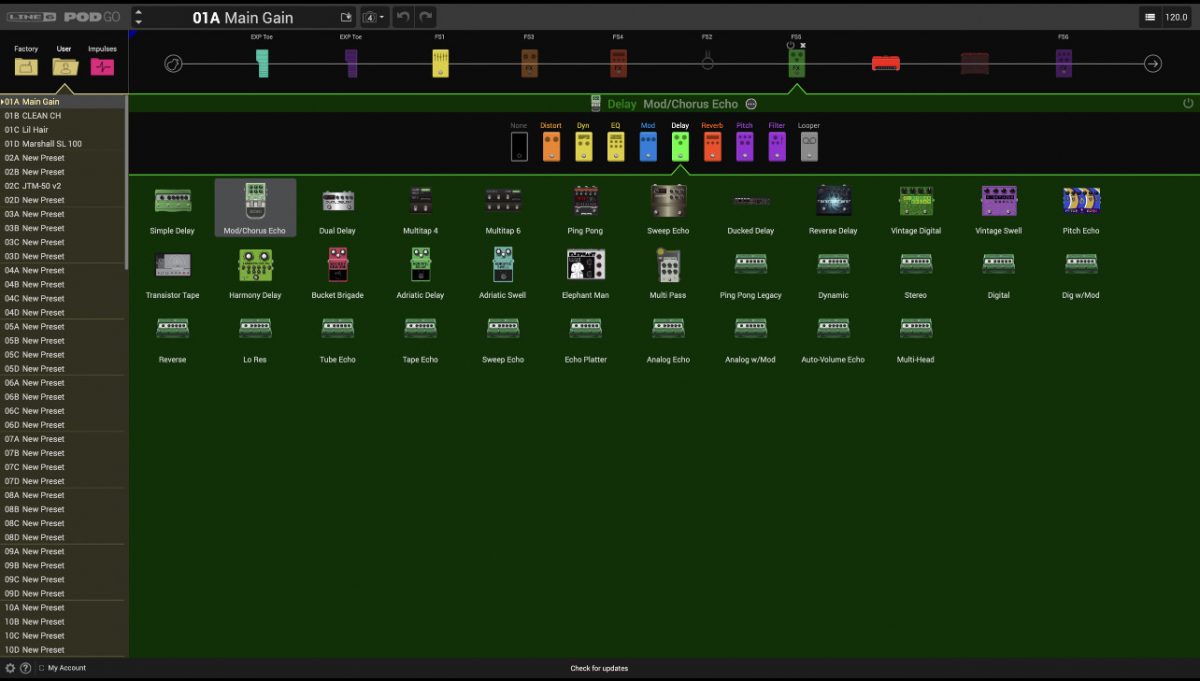This screenshot has height=681, width=1200.
Task: Switch to the Looper category
Action: pos(809,142)
